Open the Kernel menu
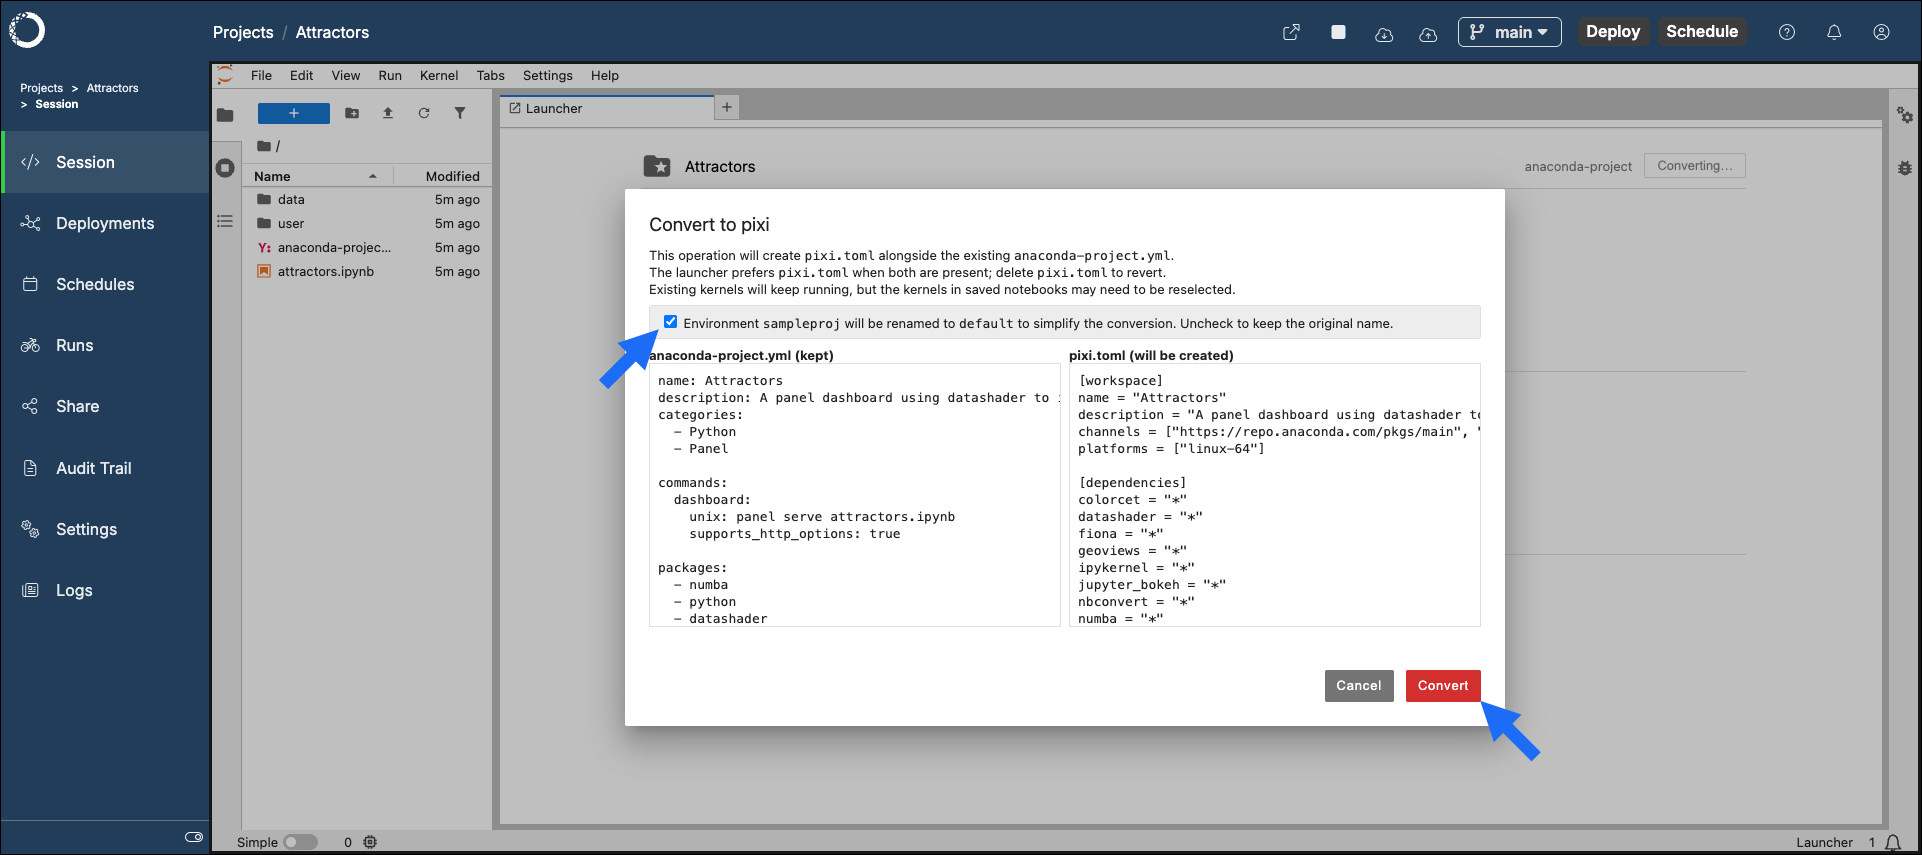Screen dimensions: 1922x855 click(439, 75)
